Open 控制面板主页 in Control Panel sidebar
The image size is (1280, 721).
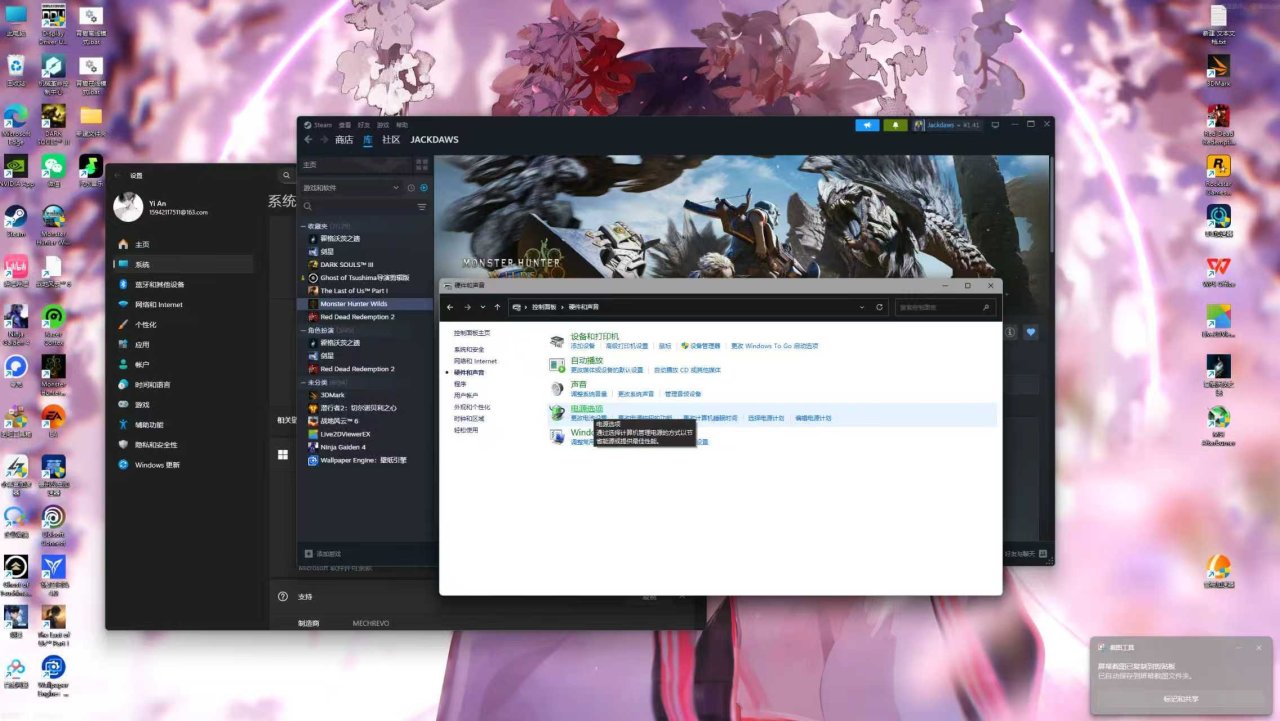click(472, 333)
